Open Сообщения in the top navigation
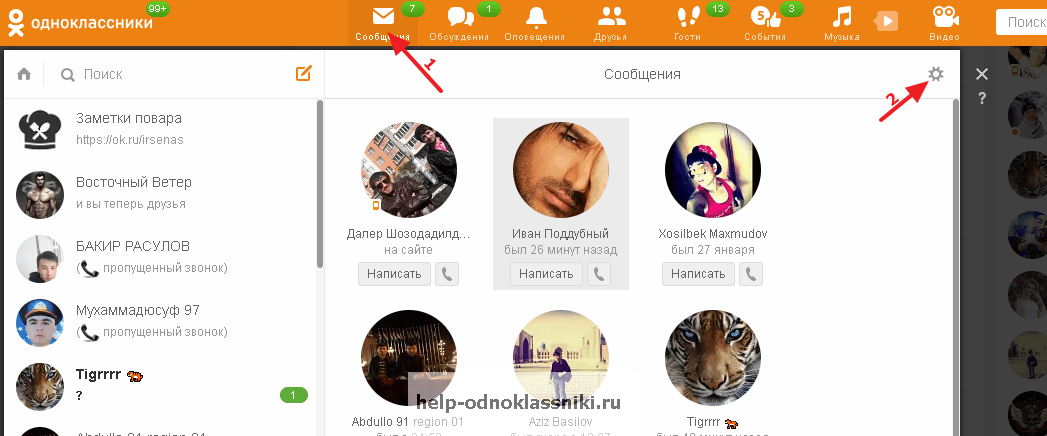The height and width of the screenshot is (436, 1047). pyautogui.click(x=383, y=23)
